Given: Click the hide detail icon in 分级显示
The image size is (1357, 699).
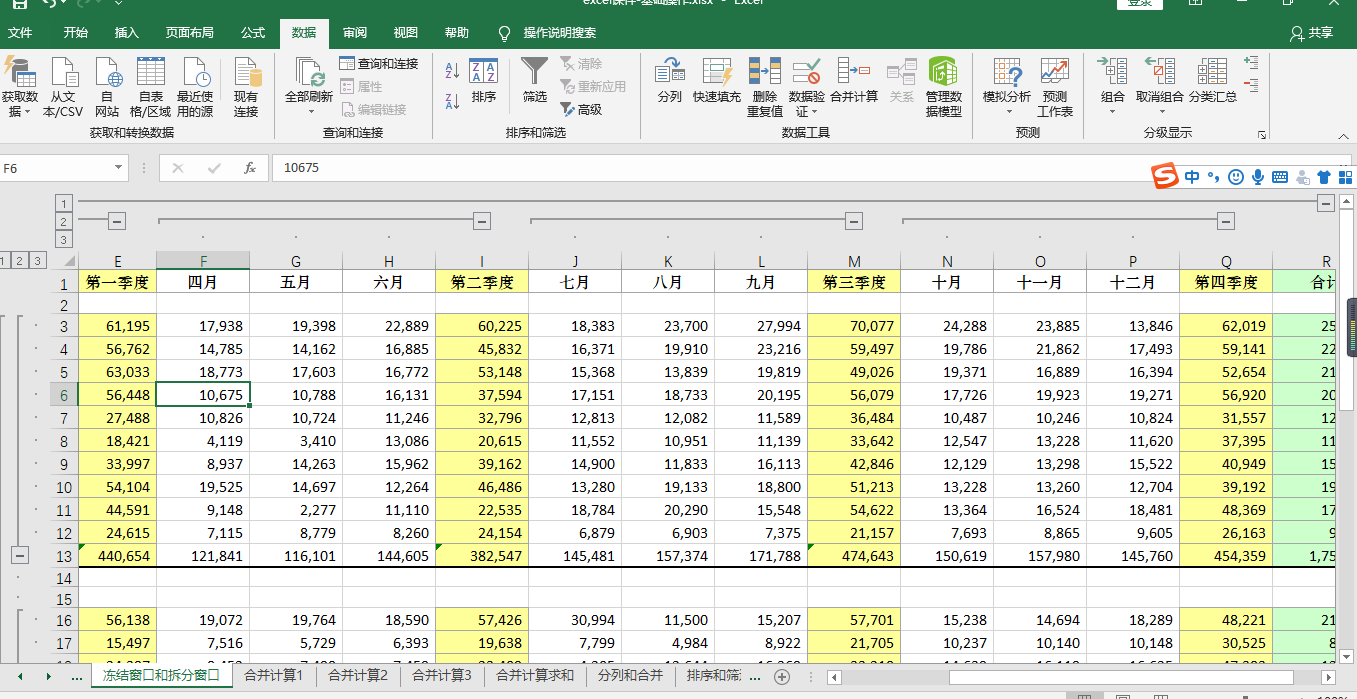Looking at the screenshot, I should [x=1251, y=84].
